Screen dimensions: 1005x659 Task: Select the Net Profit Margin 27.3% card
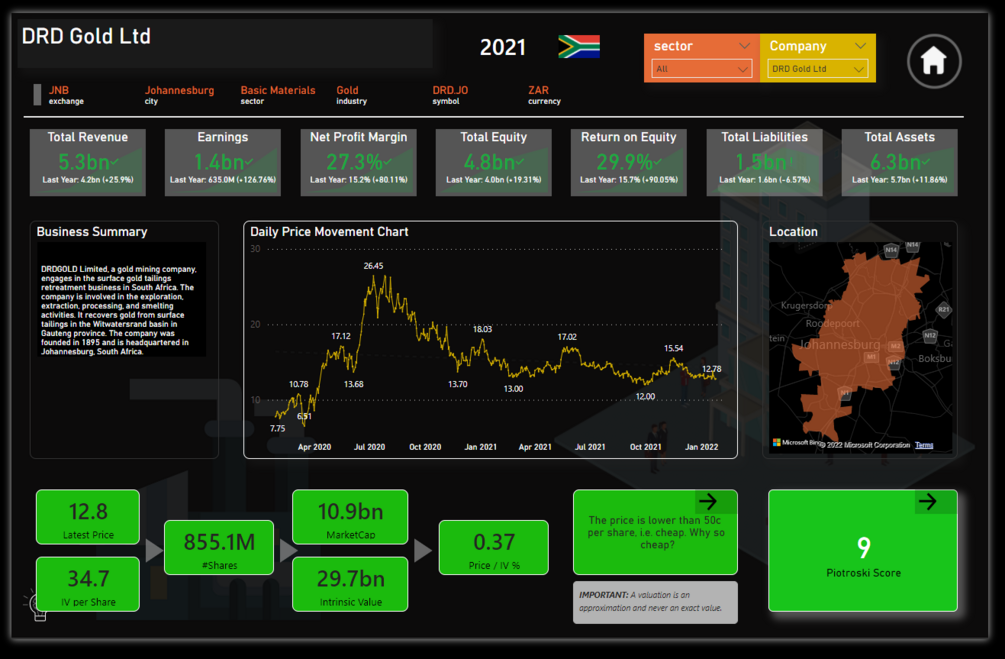coord(358,162)
